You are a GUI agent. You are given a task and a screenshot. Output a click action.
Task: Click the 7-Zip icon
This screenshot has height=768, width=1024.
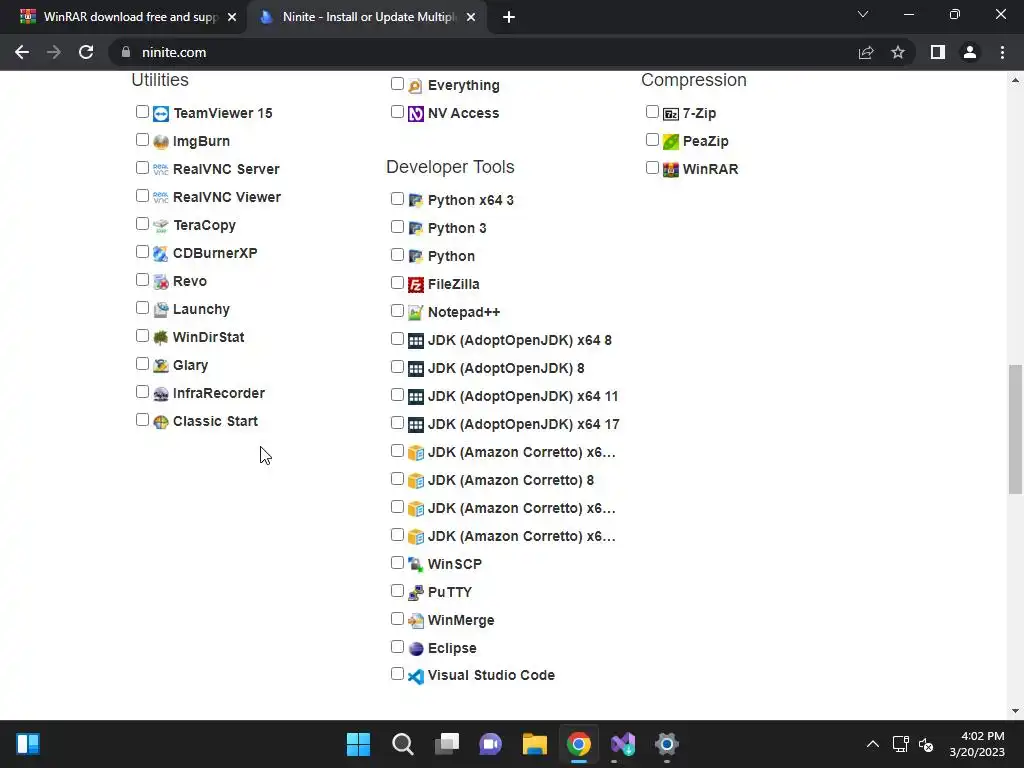pyautogui.click(x=671, y=114)
